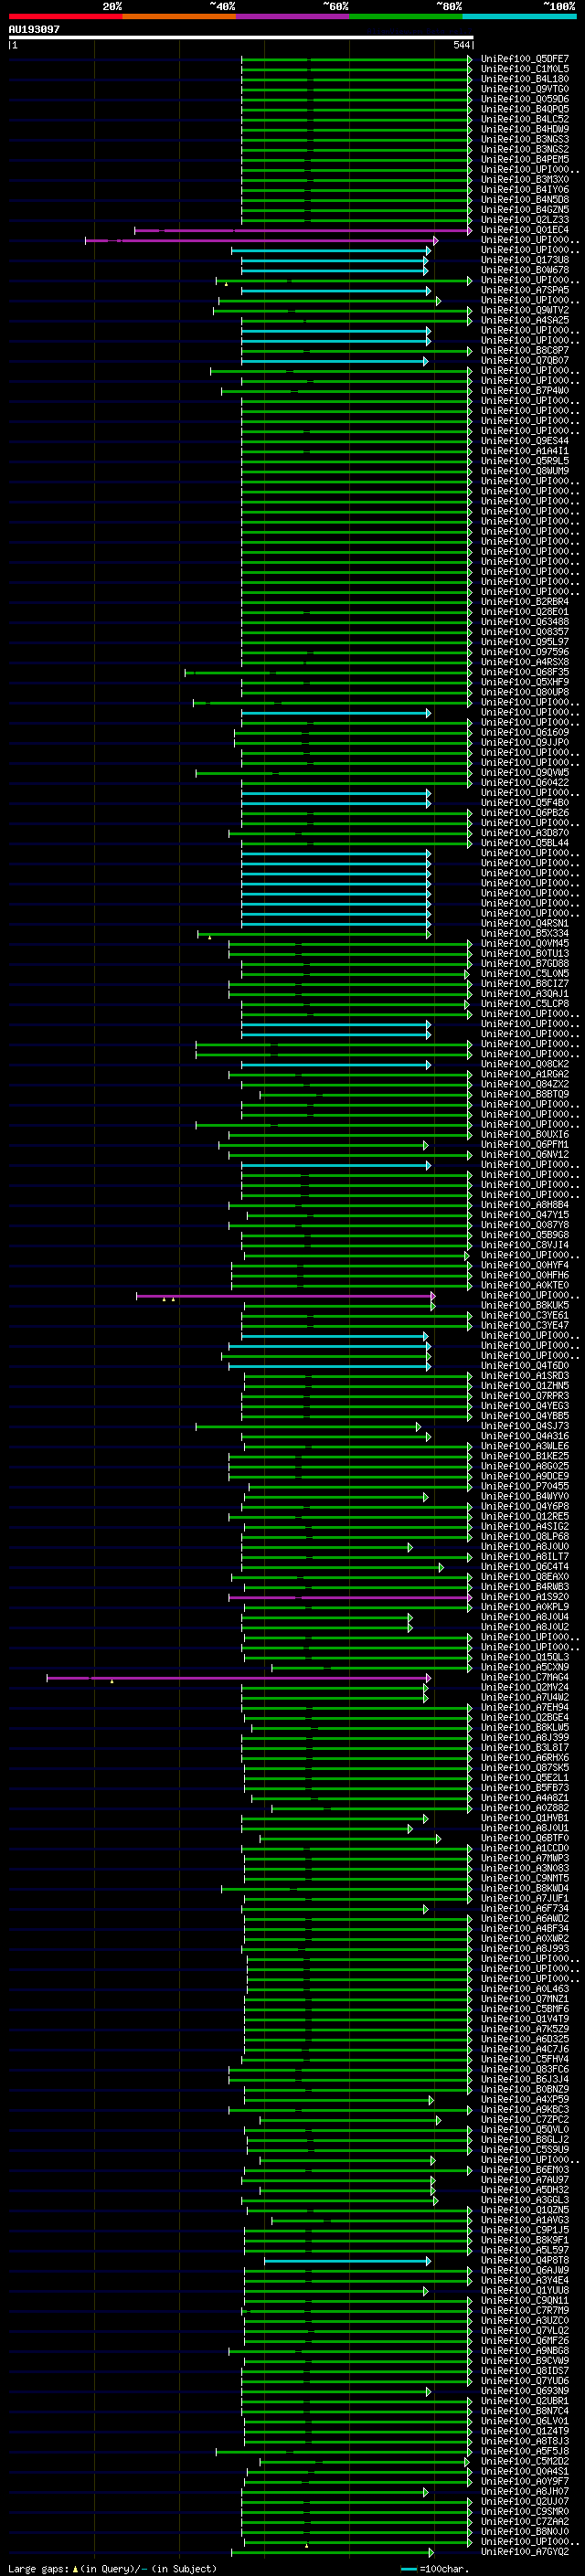Select hit label UniRef100_Q15QL3

point(525,1657)
